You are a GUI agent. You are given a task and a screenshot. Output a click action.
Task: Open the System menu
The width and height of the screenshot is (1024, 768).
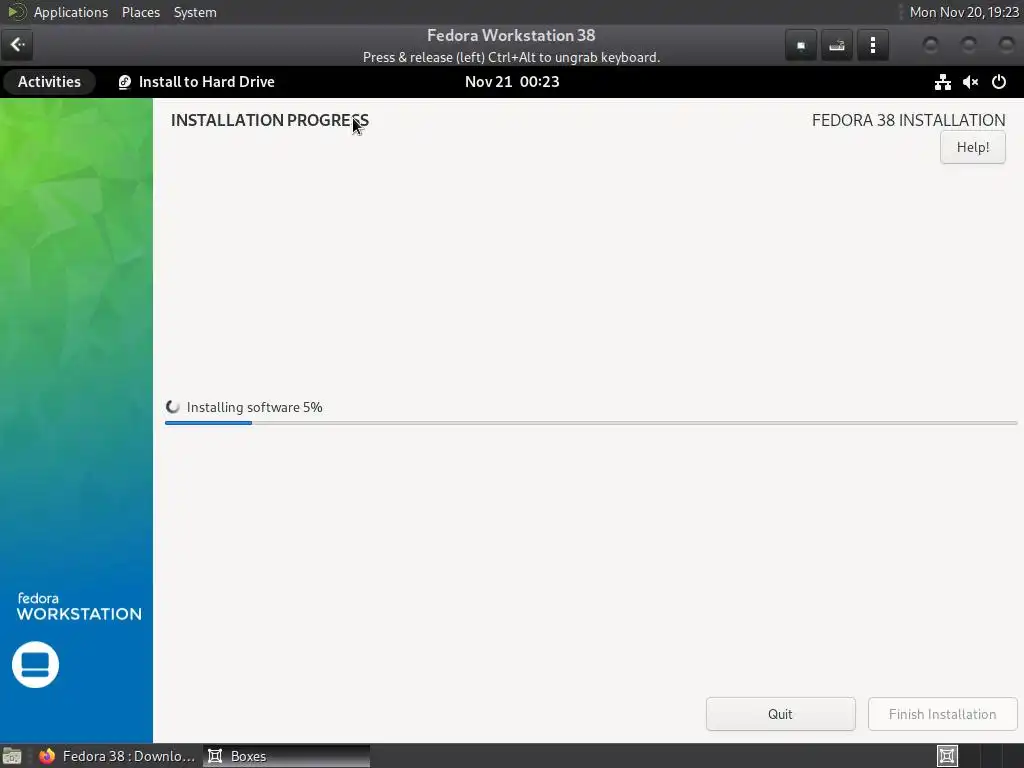pos(195,12)
